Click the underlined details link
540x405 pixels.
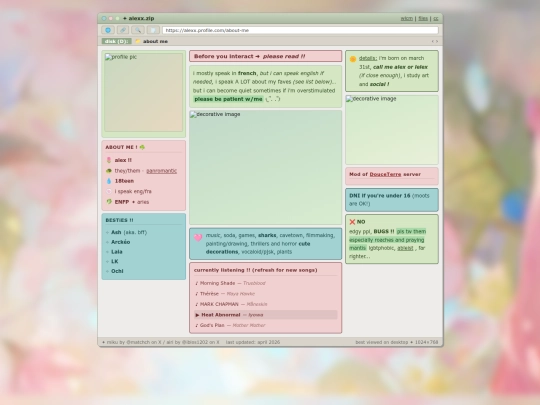pyautogui.click(x=368, y=58)
